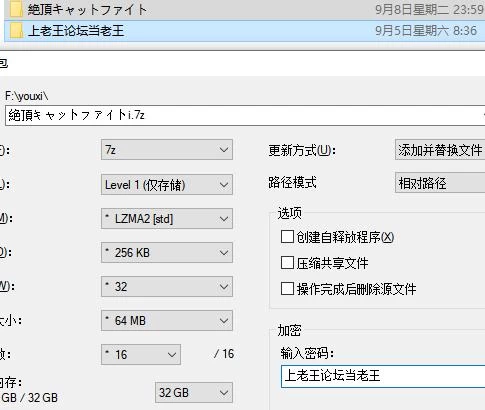Click file name 絶頂キャットファイト in list
Viewport: 485px width, 410px height.
pyautogui.click(x=87, y=9)
